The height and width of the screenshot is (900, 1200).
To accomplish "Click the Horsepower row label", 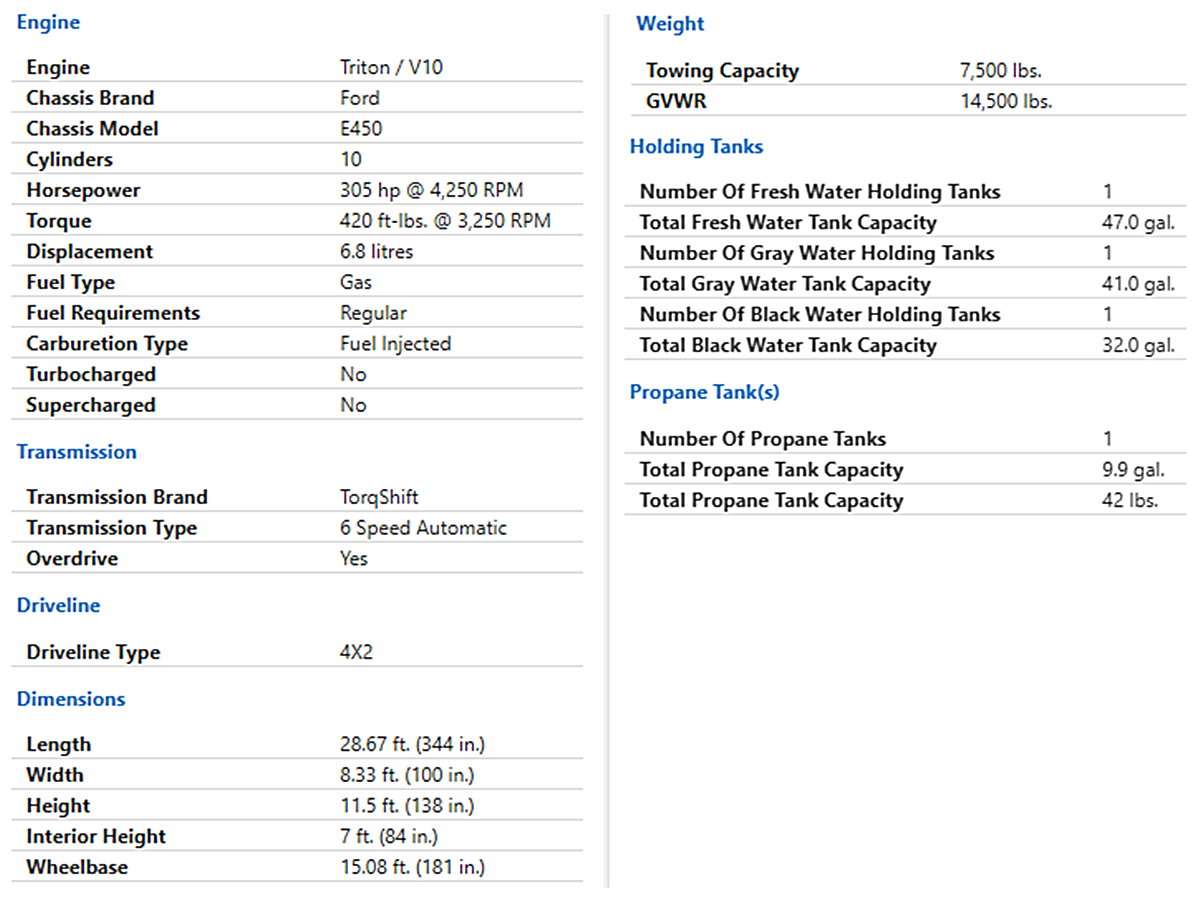I will click(x=83, y=191).
